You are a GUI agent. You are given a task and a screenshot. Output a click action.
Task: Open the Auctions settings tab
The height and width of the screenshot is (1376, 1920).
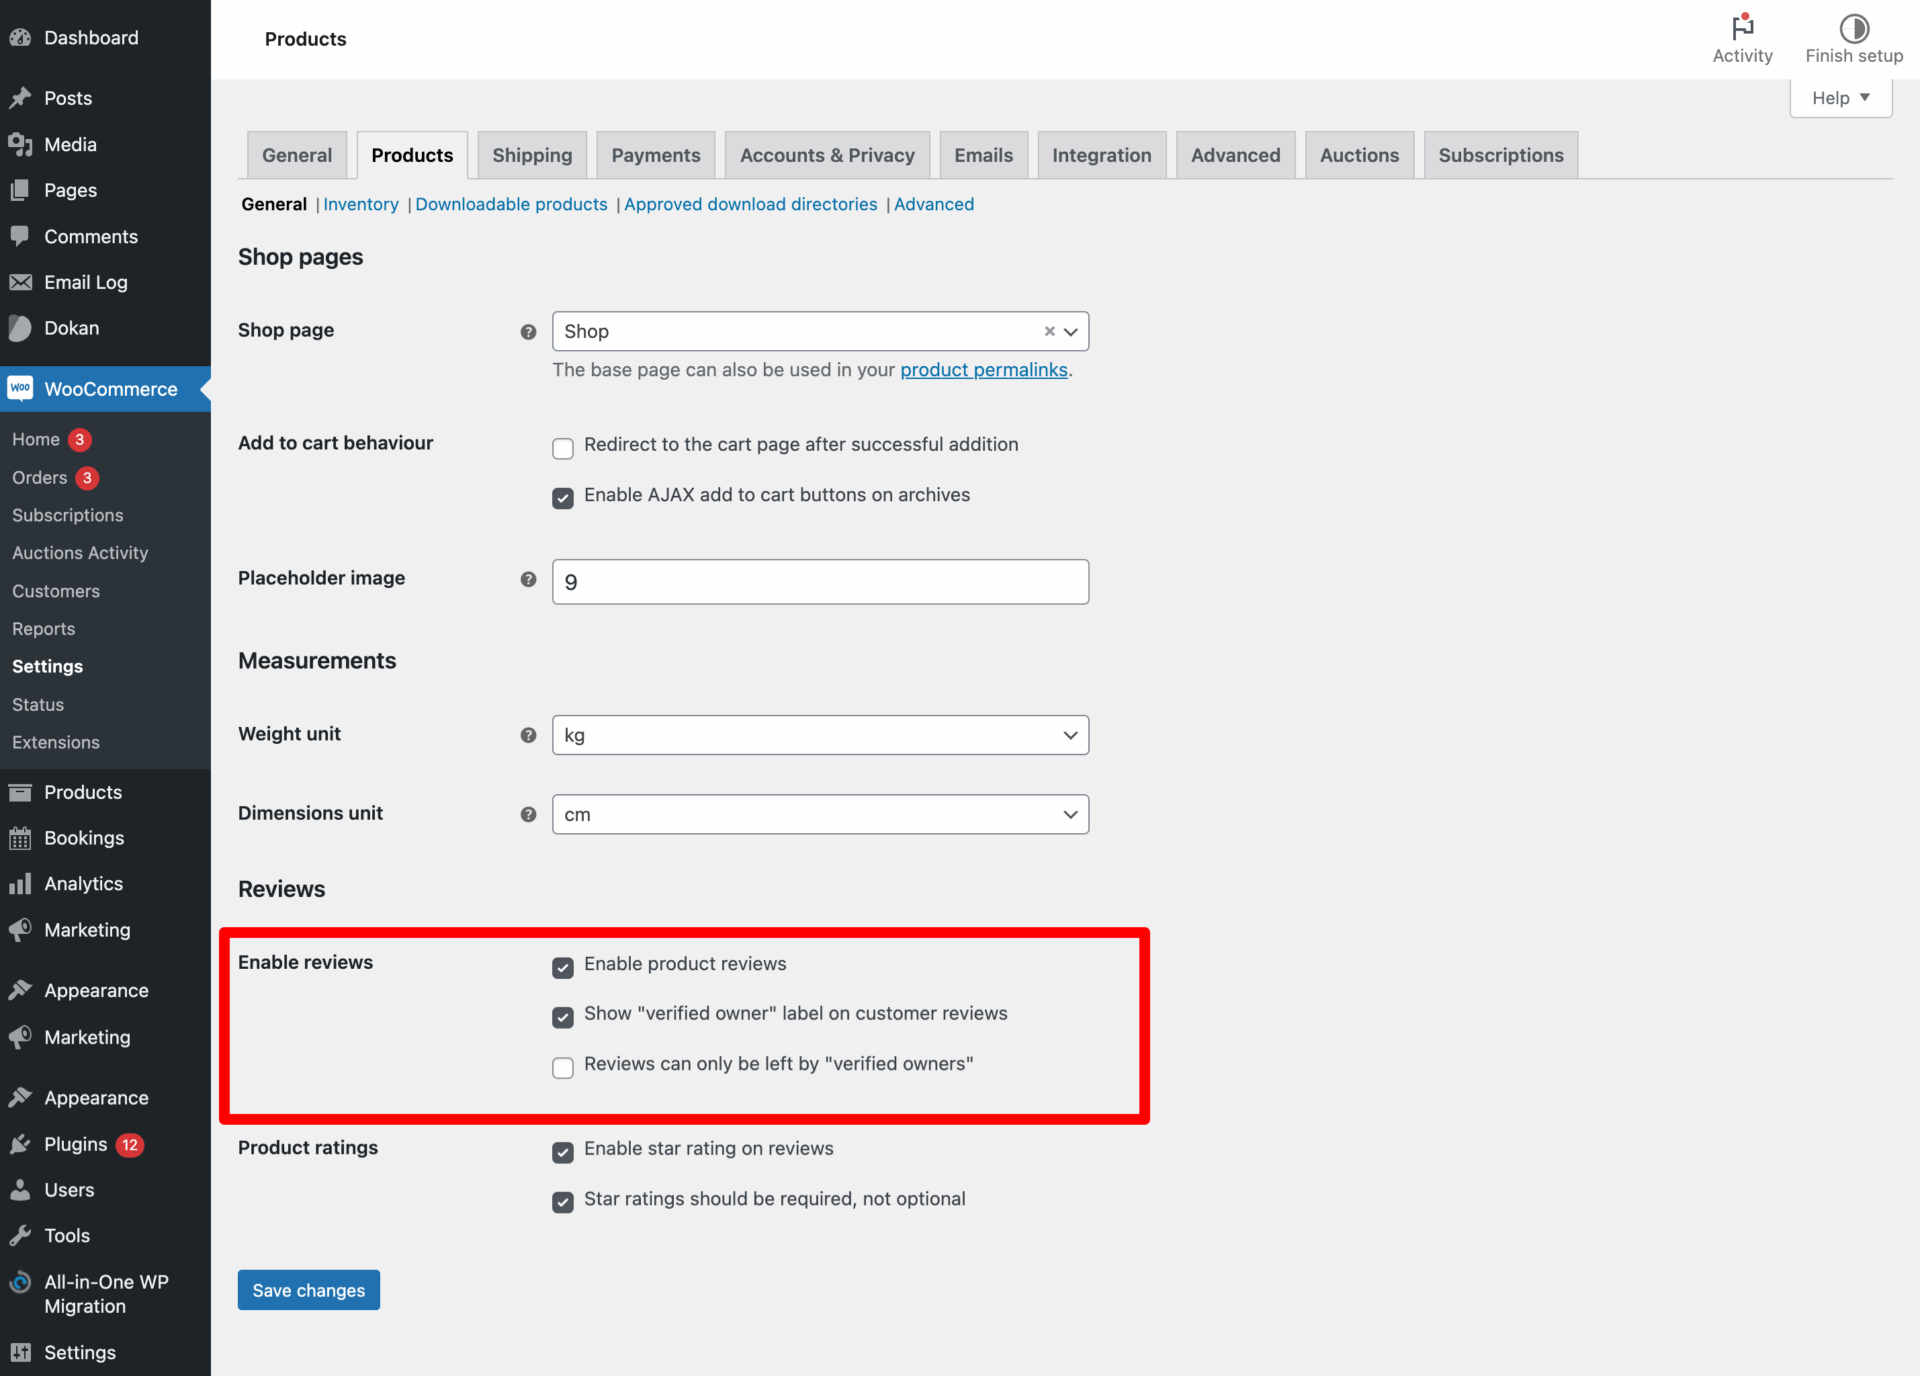1358,155
